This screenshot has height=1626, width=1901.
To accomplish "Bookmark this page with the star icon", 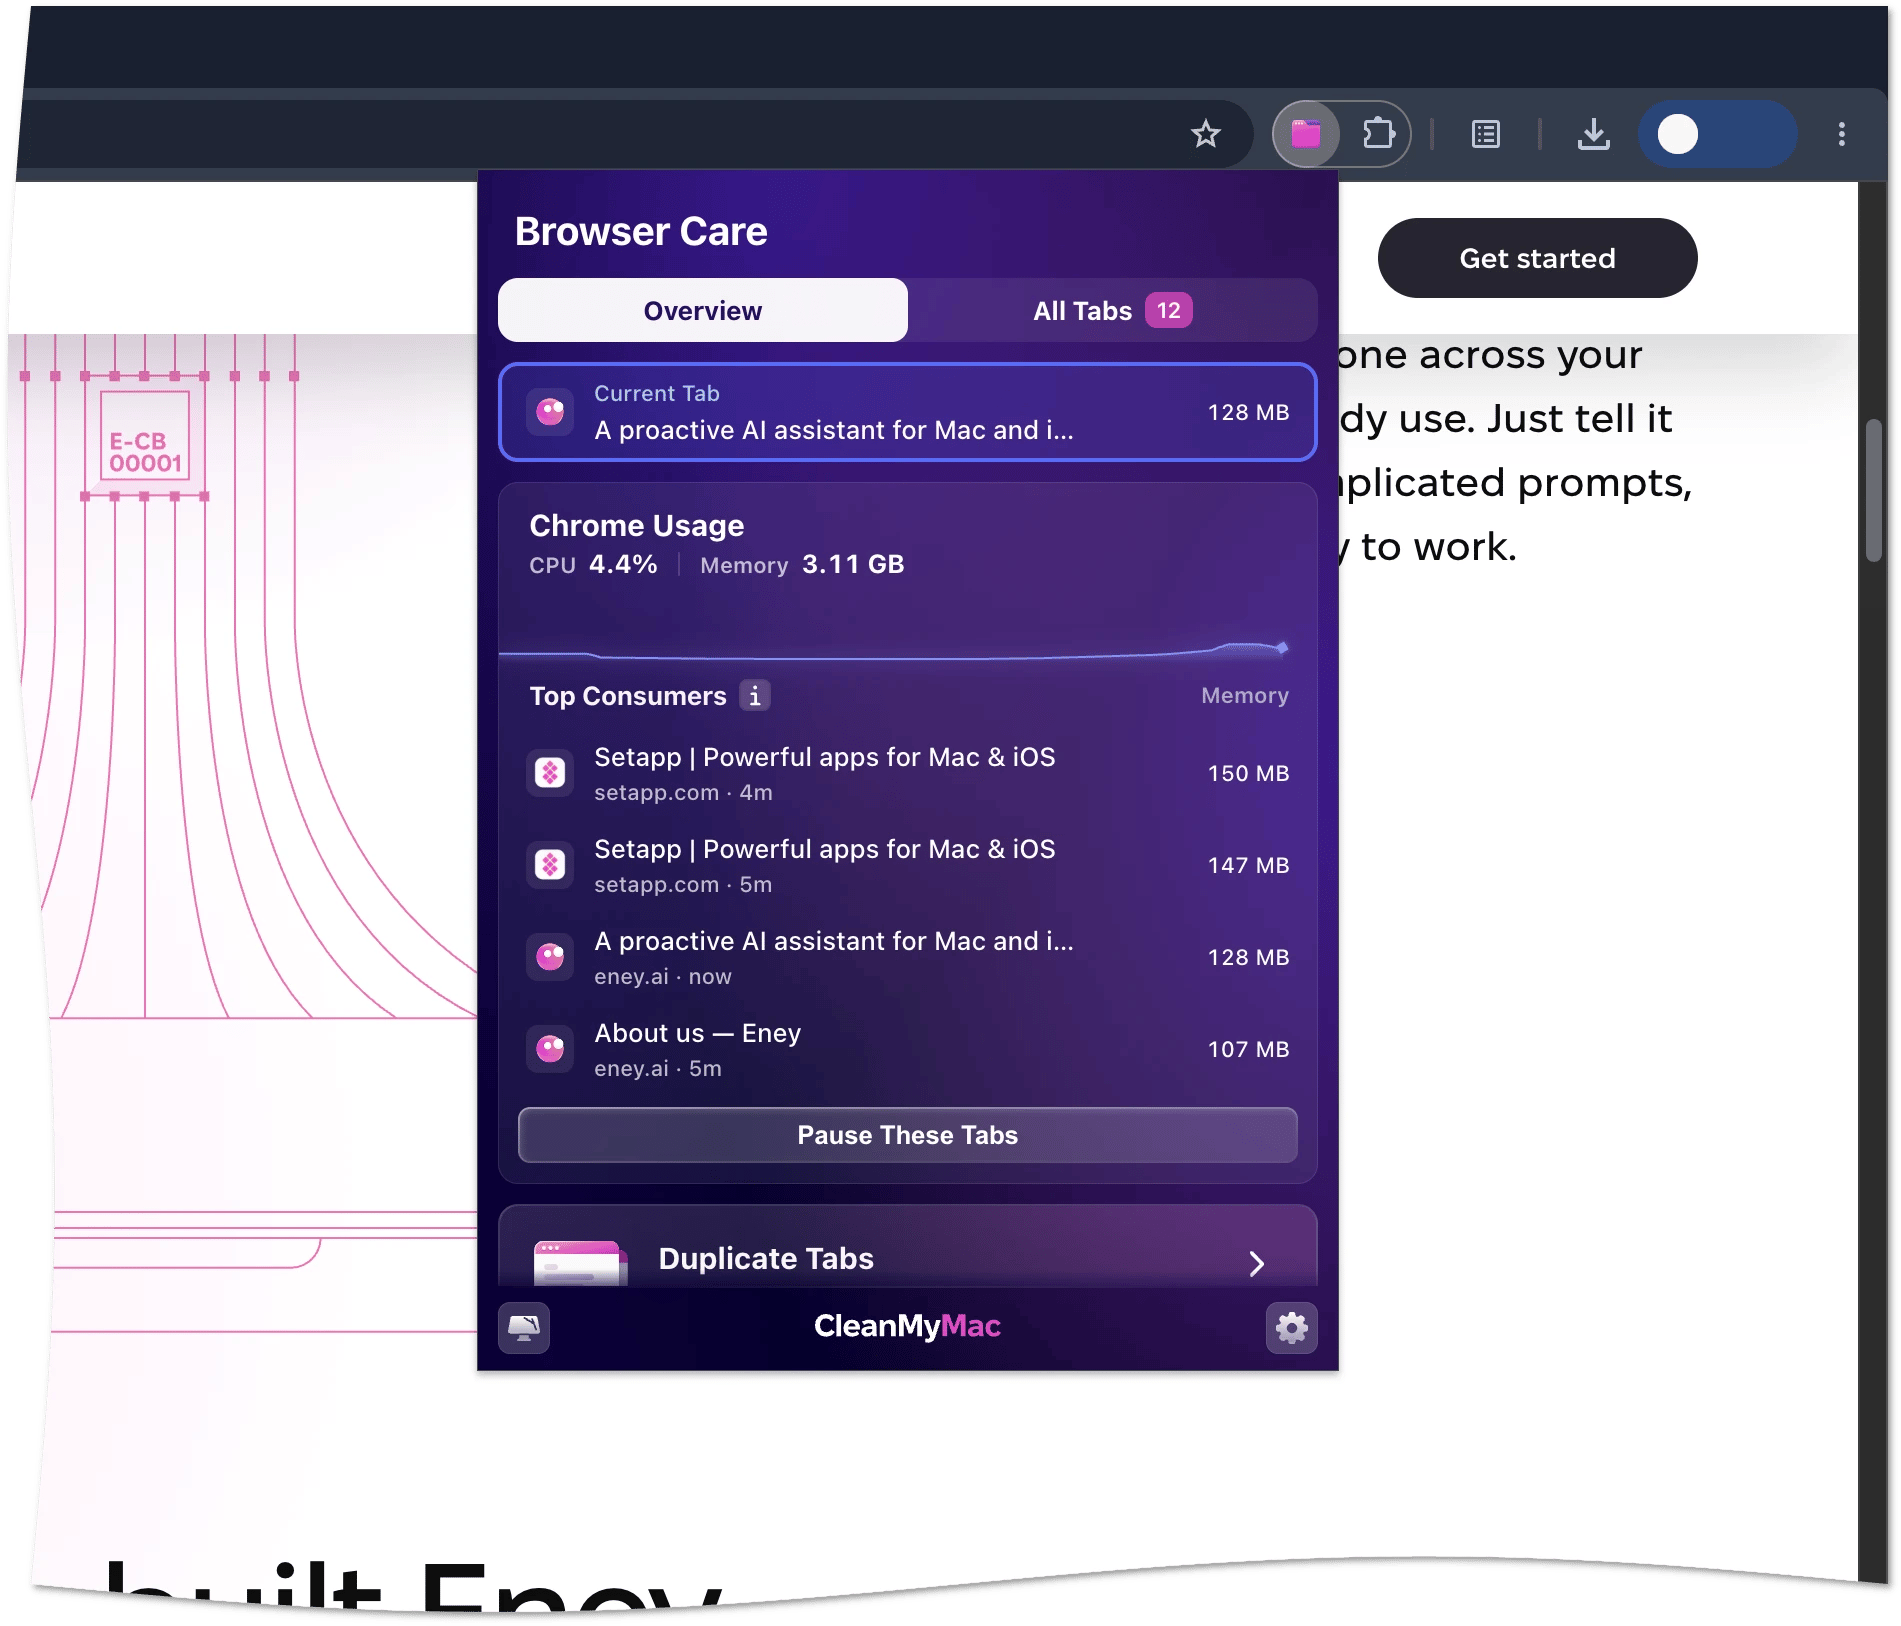I will 1206,134.
